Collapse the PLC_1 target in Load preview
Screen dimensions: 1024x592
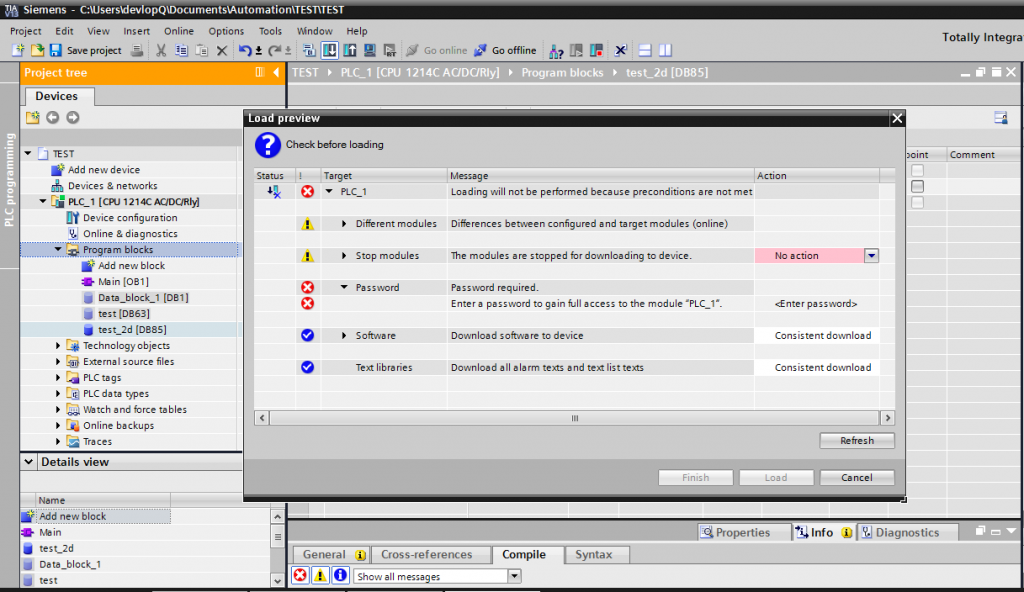329,191
